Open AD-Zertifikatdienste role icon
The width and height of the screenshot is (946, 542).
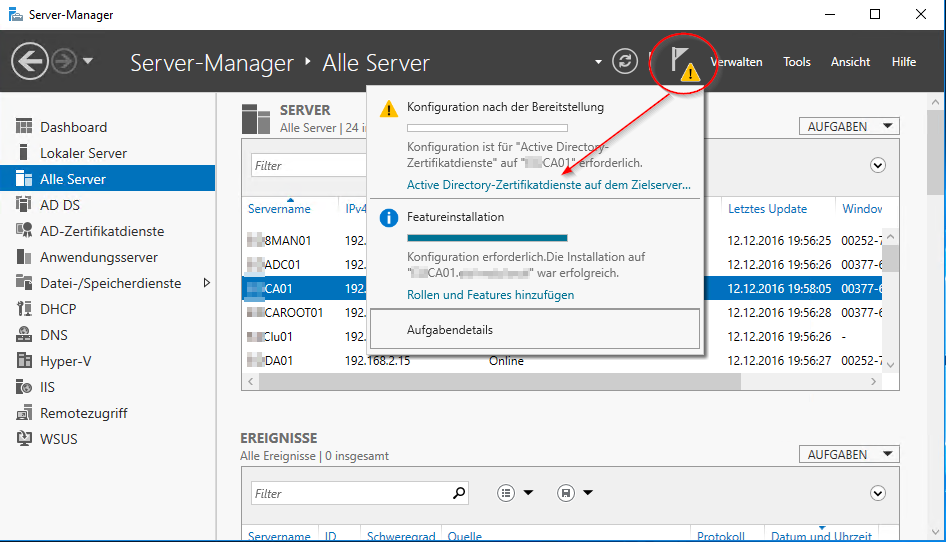[24, 231]
